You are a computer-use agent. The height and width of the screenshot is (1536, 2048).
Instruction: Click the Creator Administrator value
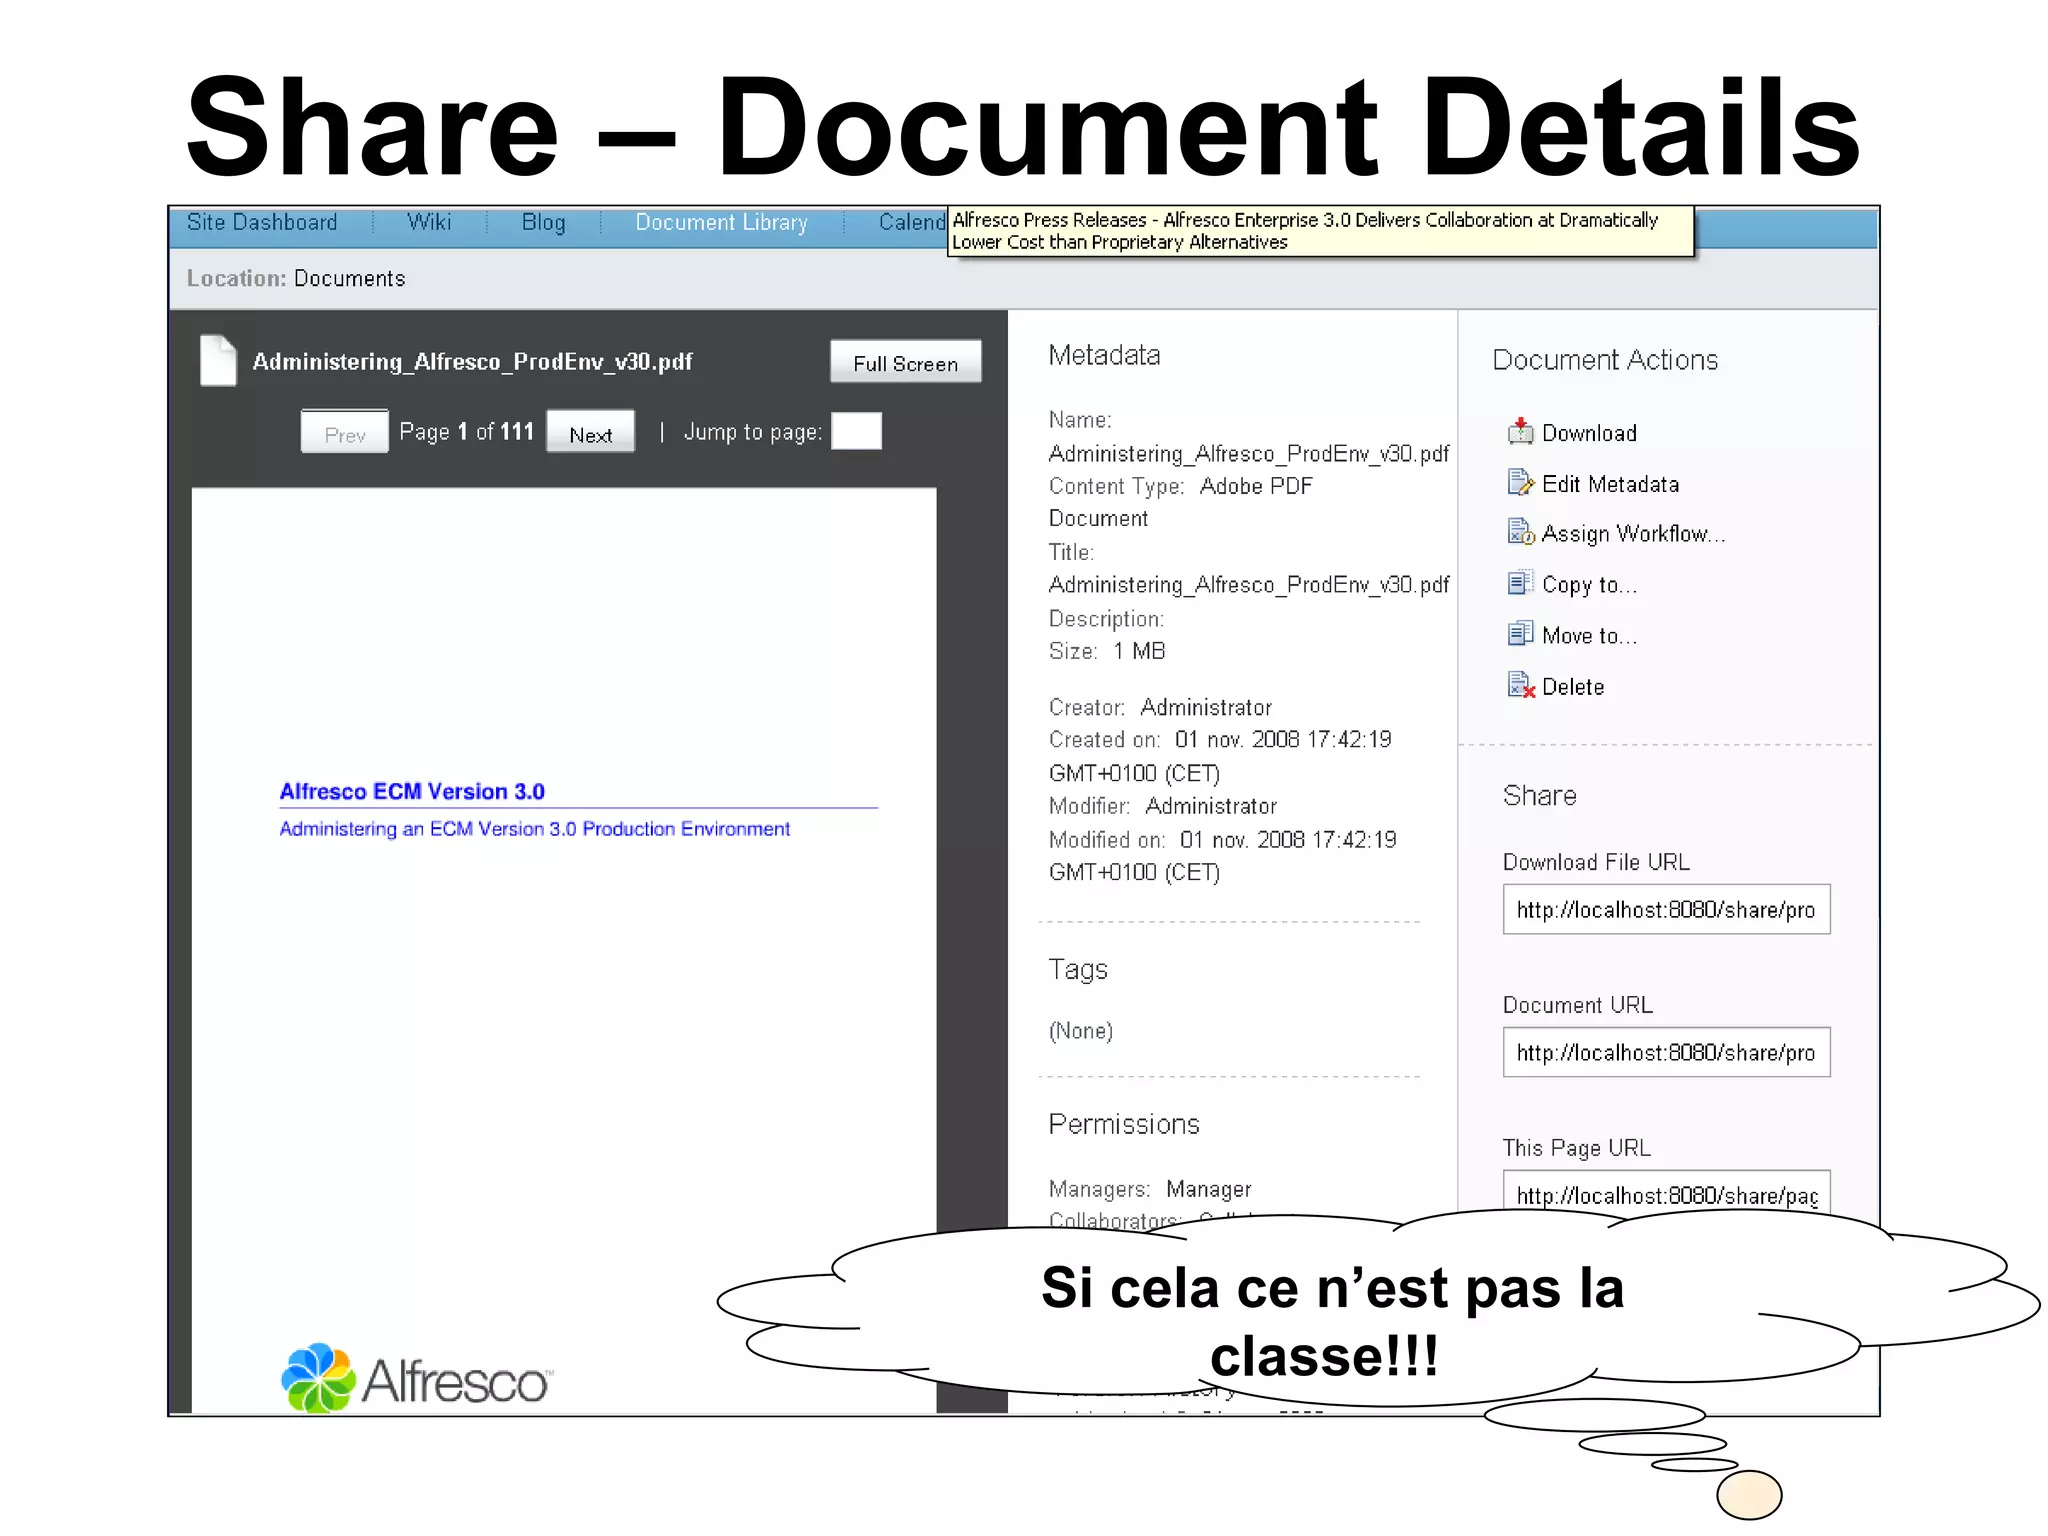click(x=1206, y=707)
